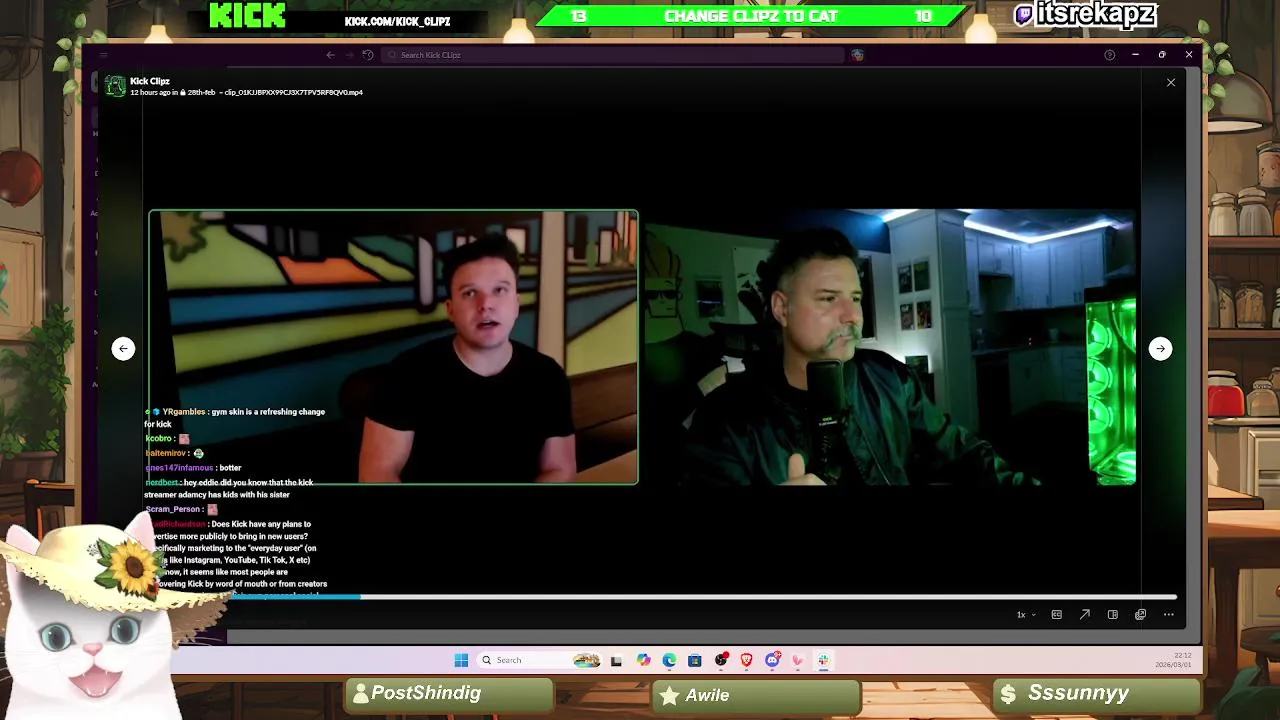Click the clip mp4 file name
1280x720 pixels.
click(294, 92)
